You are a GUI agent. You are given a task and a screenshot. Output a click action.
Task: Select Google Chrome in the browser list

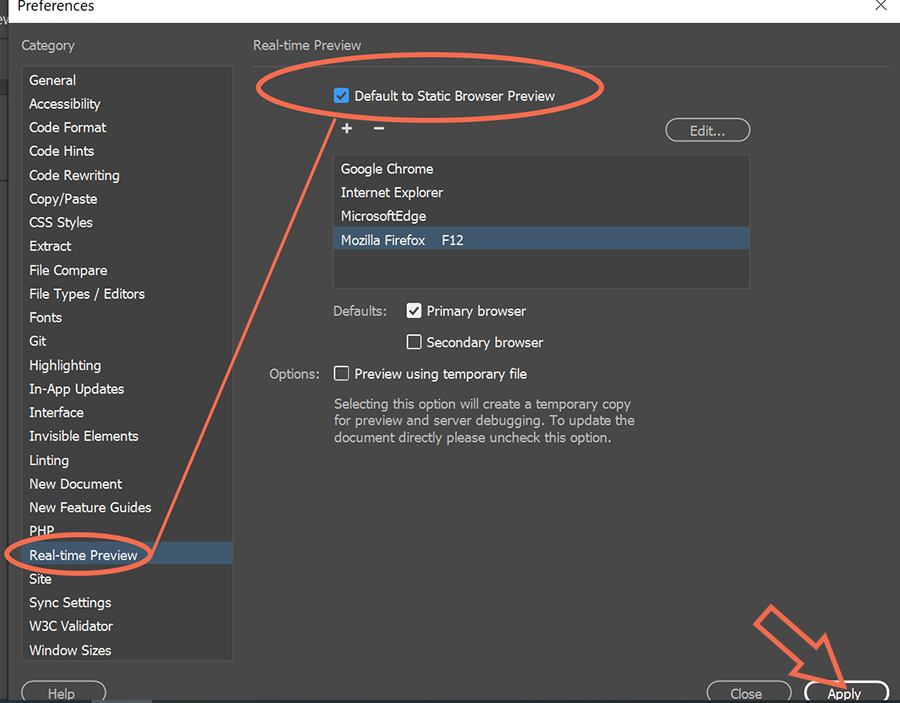point(387,168)
